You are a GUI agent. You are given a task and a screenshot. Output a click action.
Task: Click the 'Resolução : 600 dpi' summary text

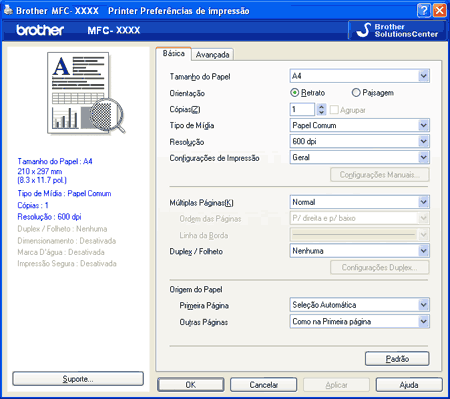click(49, 217)
